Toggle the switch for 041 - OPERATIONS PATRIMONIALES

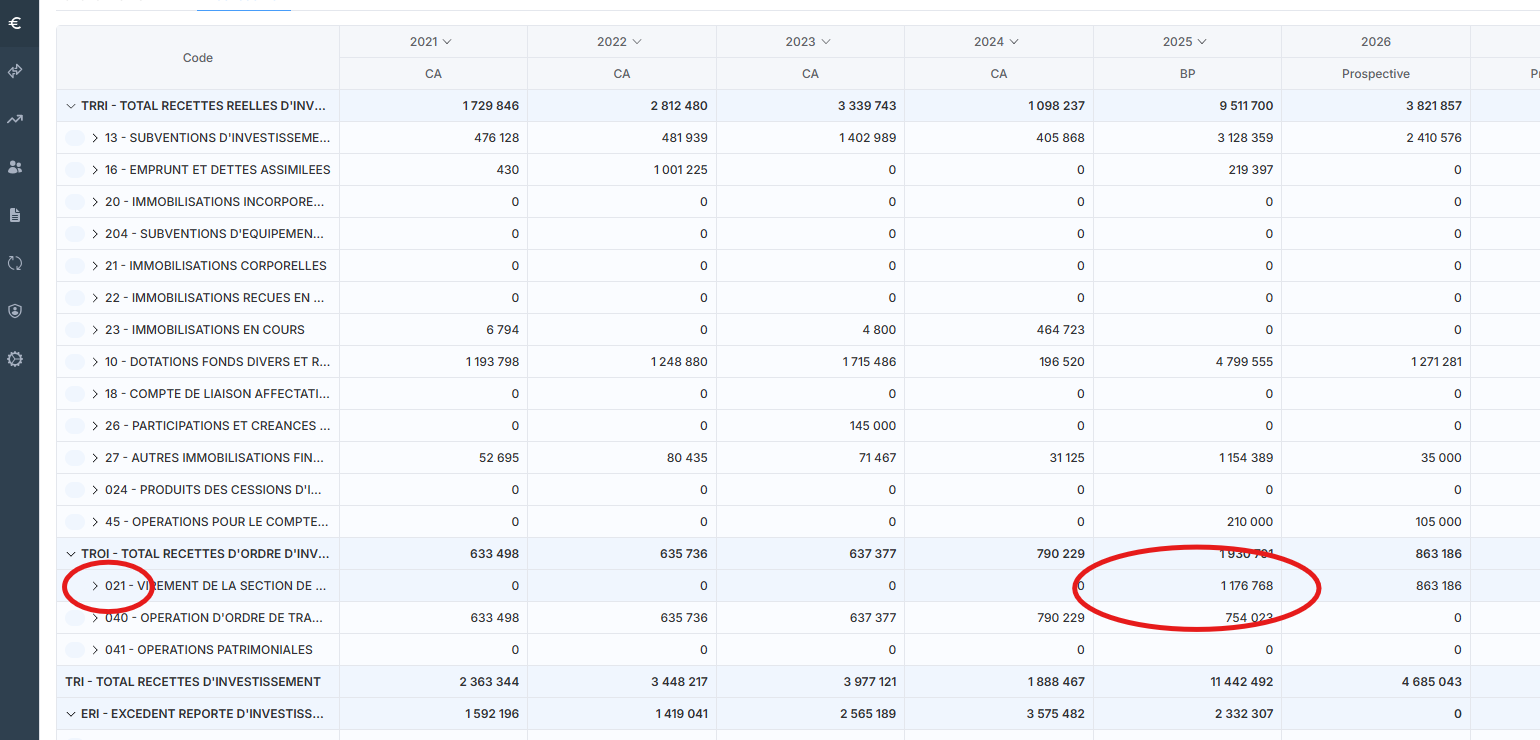[x=75, y=650]
